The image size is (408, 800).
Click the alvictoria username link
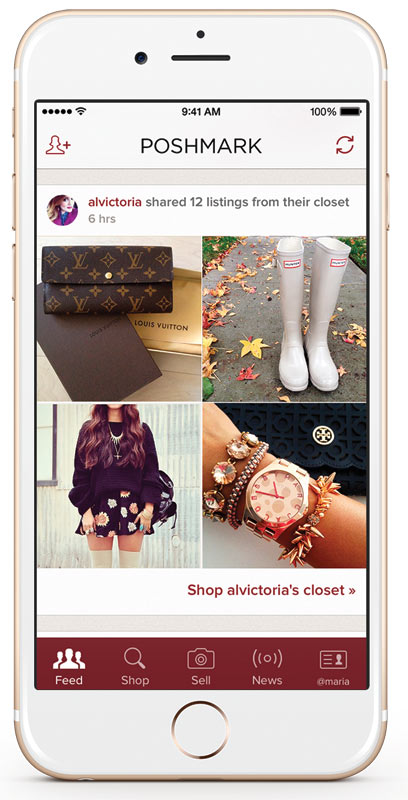tap(115, 202)
